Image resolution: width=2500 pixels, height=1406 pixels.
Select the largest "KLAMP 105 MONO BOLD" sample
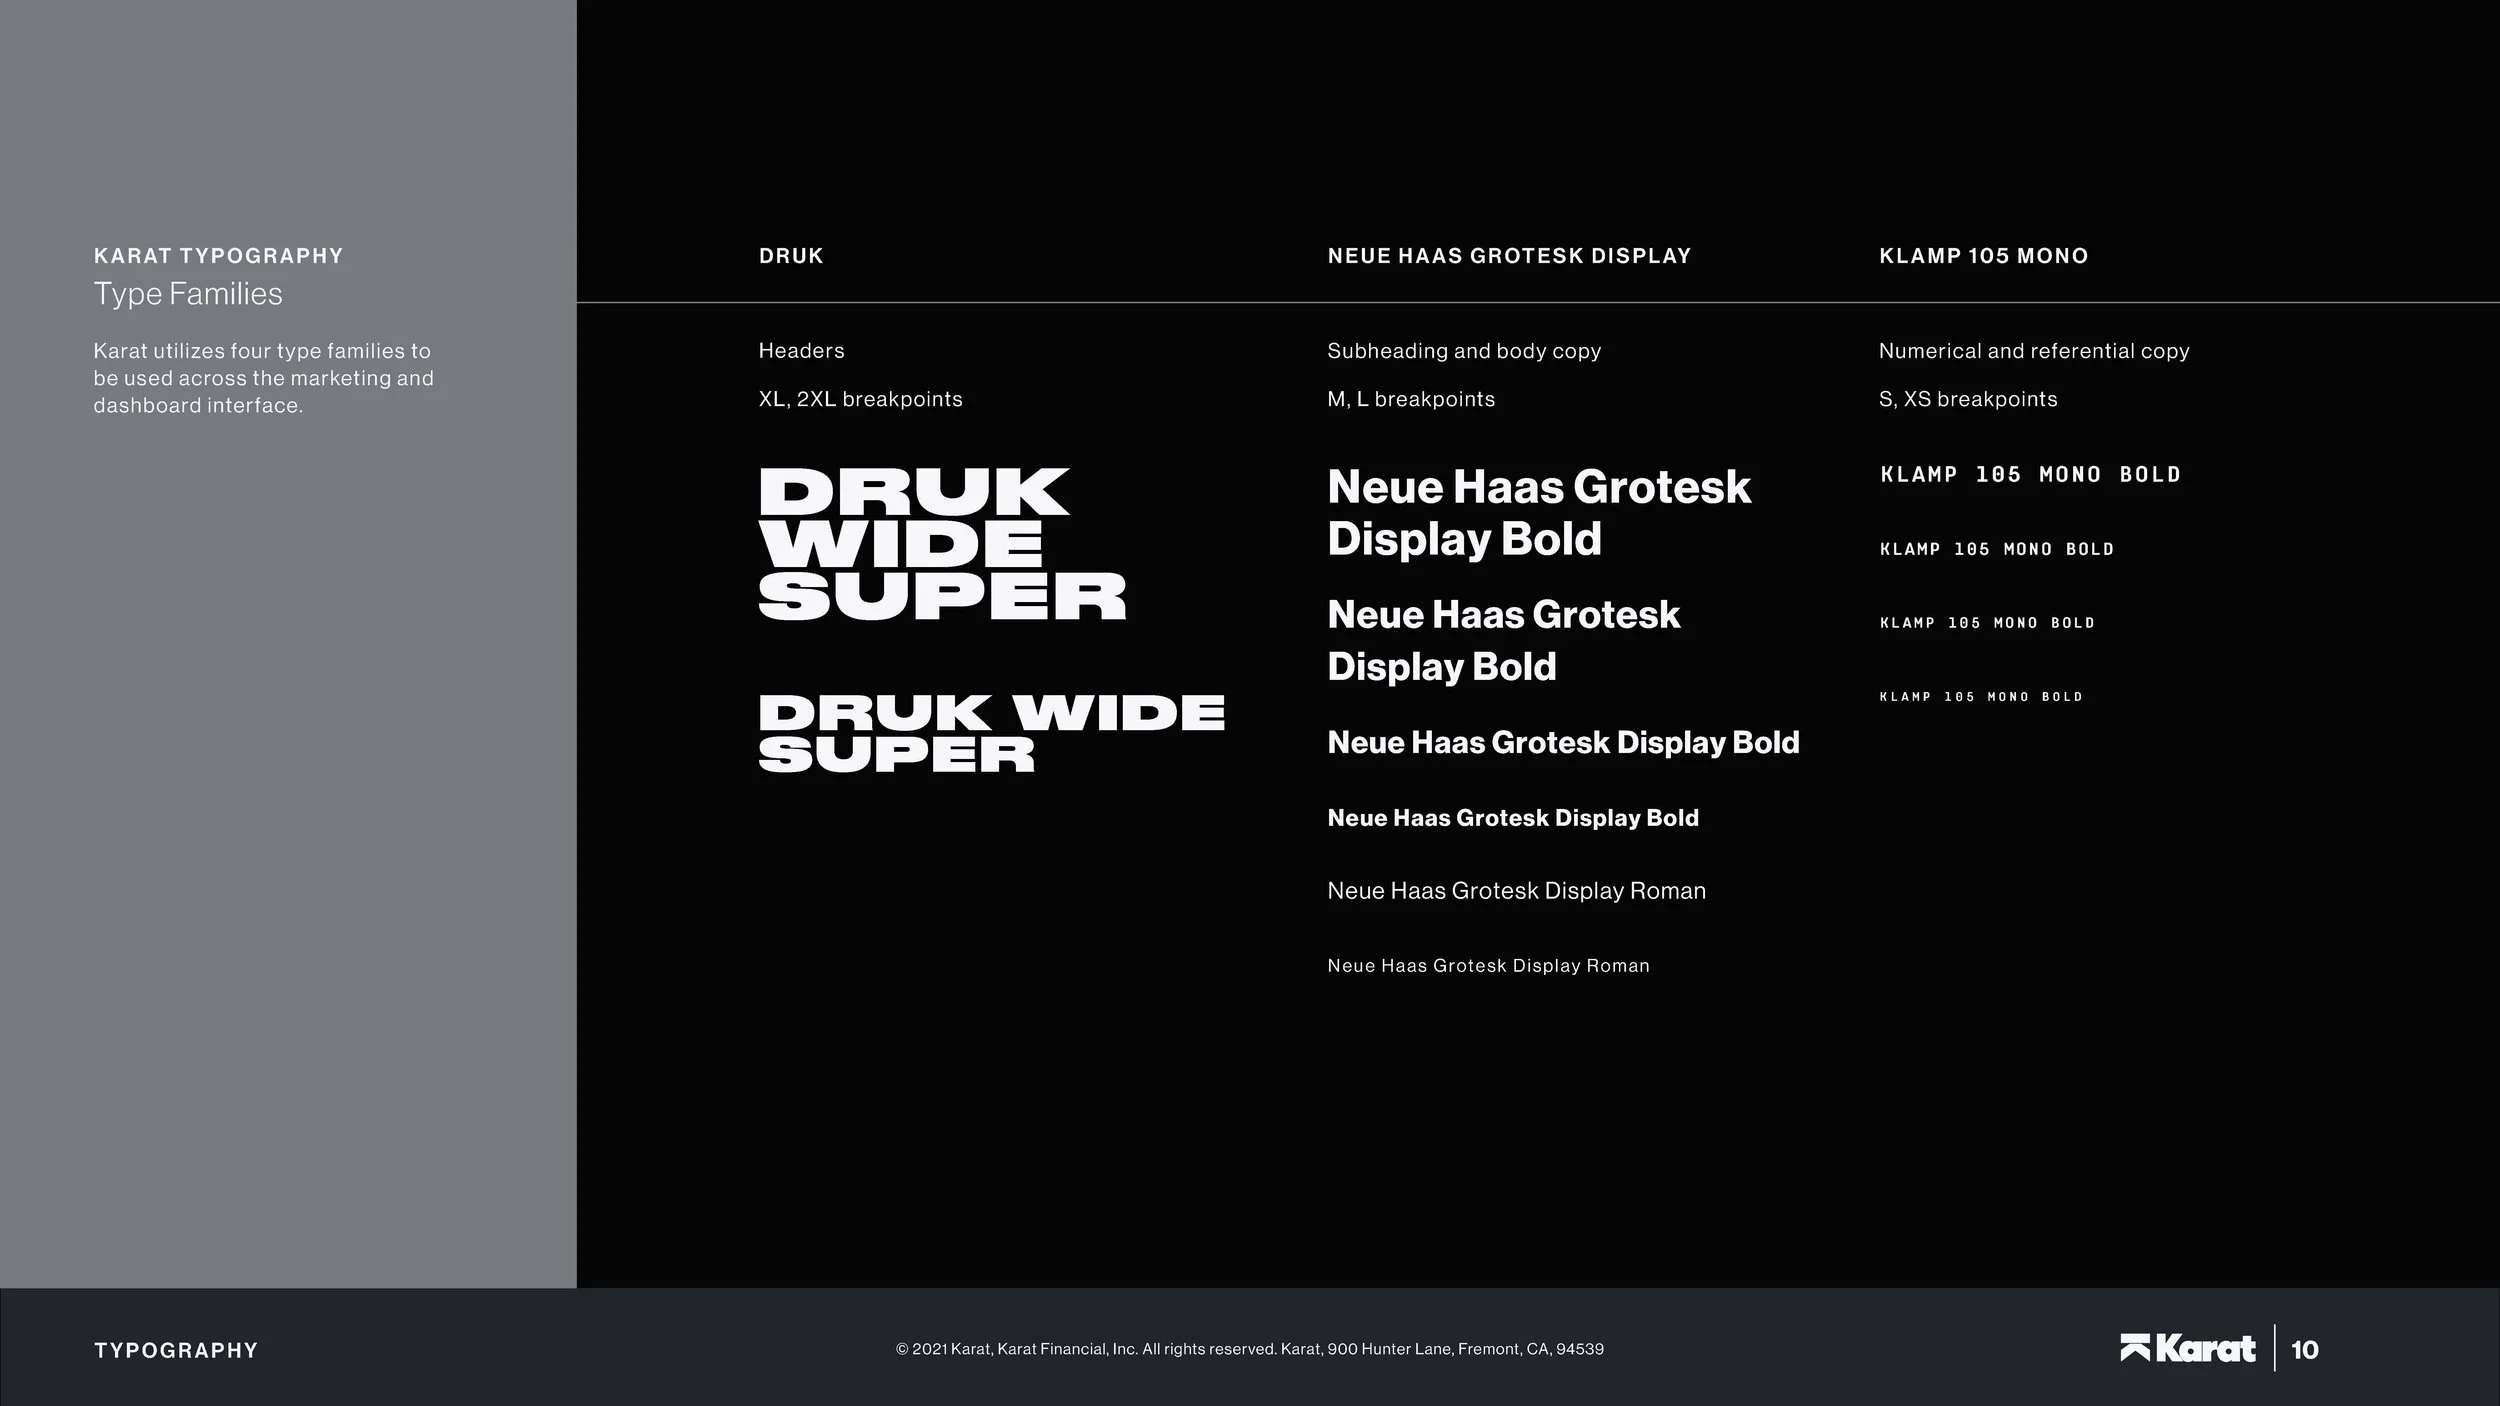2030,474
